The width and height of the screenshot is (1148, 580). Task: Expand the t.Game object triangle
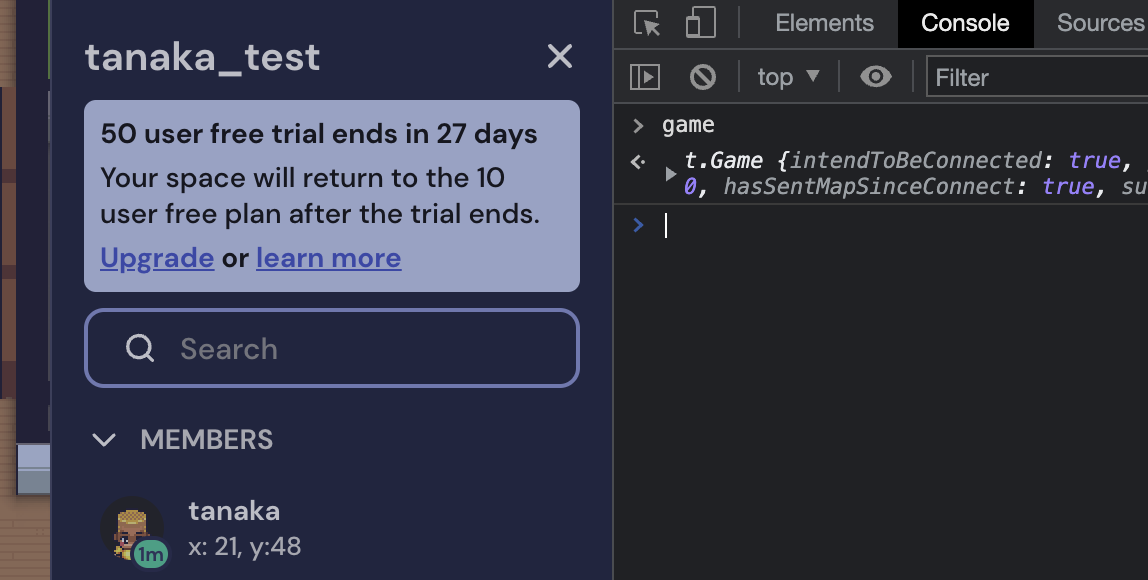click(671, 173)
